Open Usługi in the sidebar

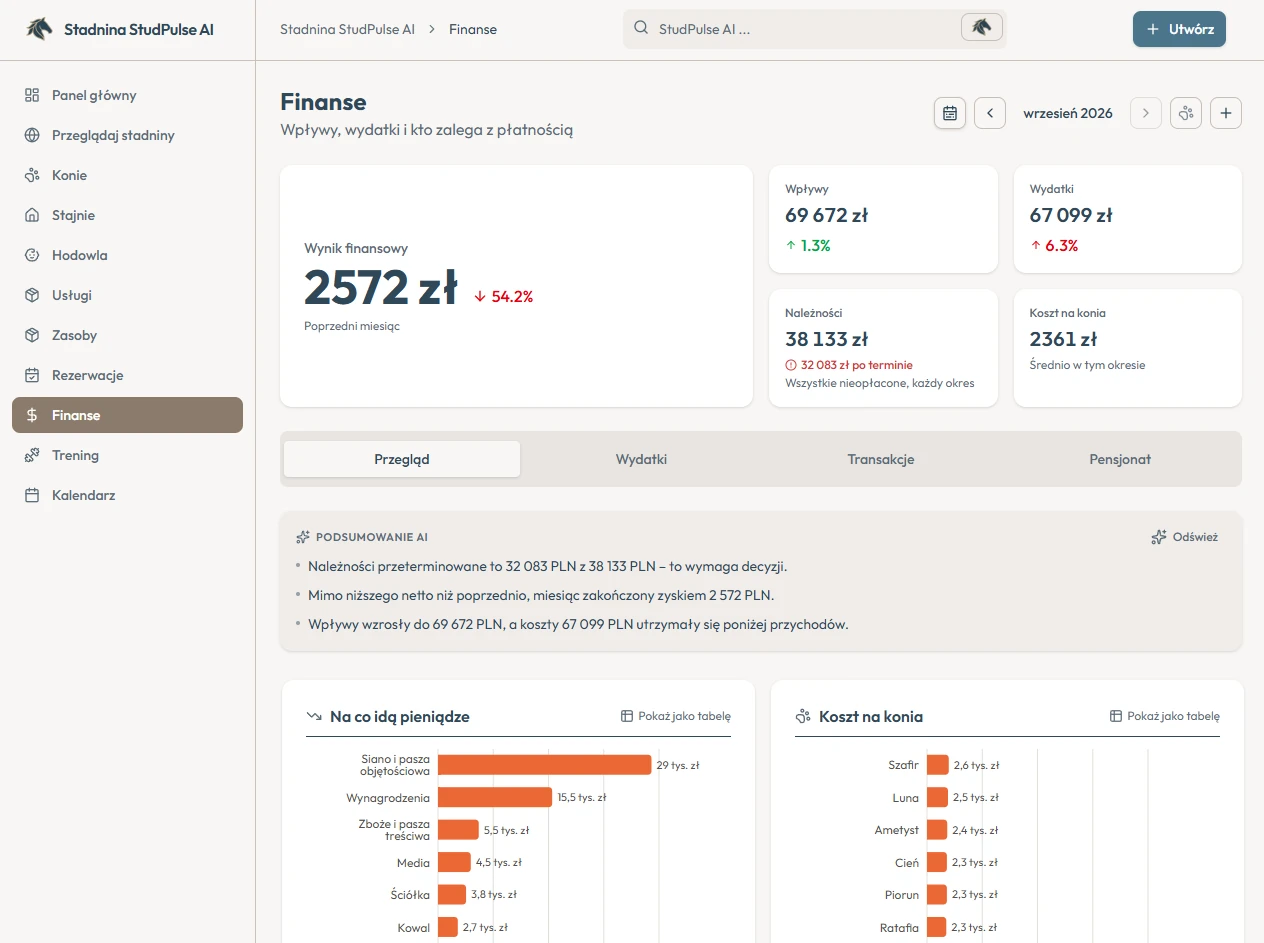pyautogui.click(x=127, y=295)
